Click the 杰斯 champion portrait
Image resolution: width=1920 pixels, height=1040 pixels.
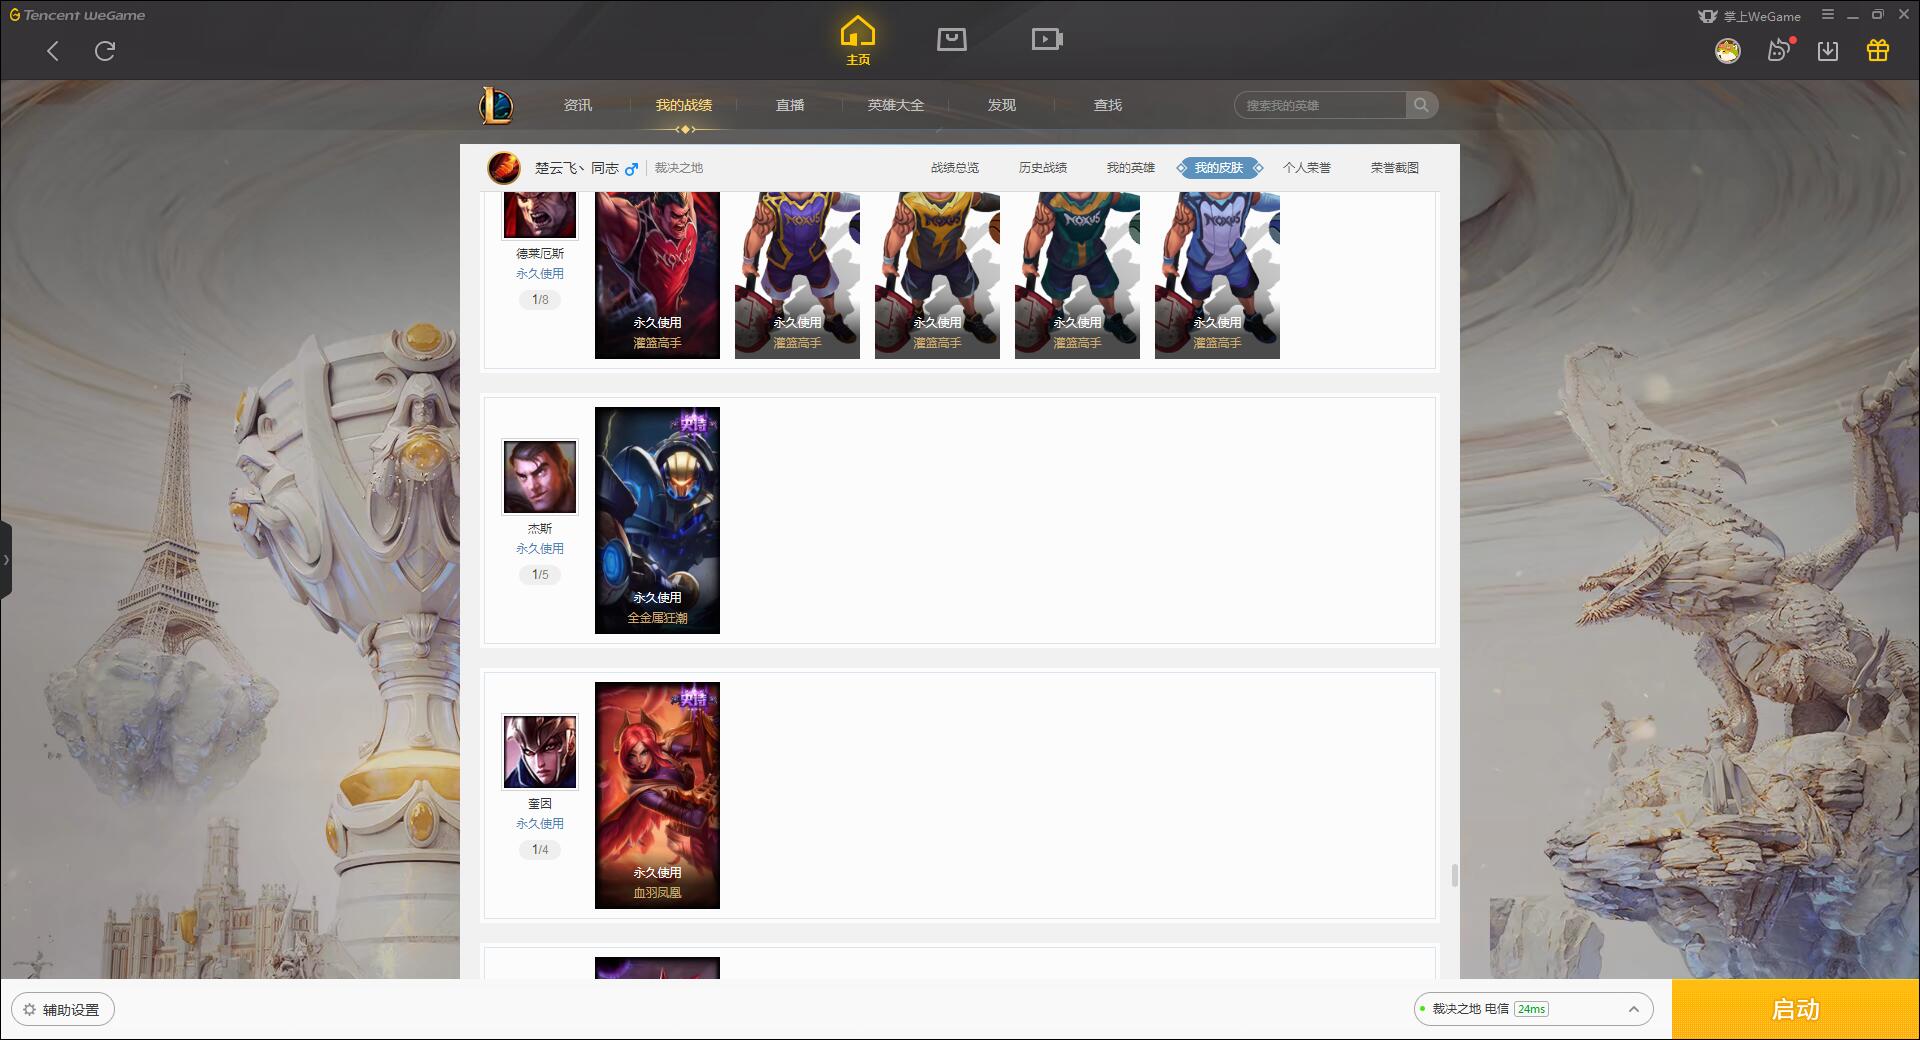[540, 477]
